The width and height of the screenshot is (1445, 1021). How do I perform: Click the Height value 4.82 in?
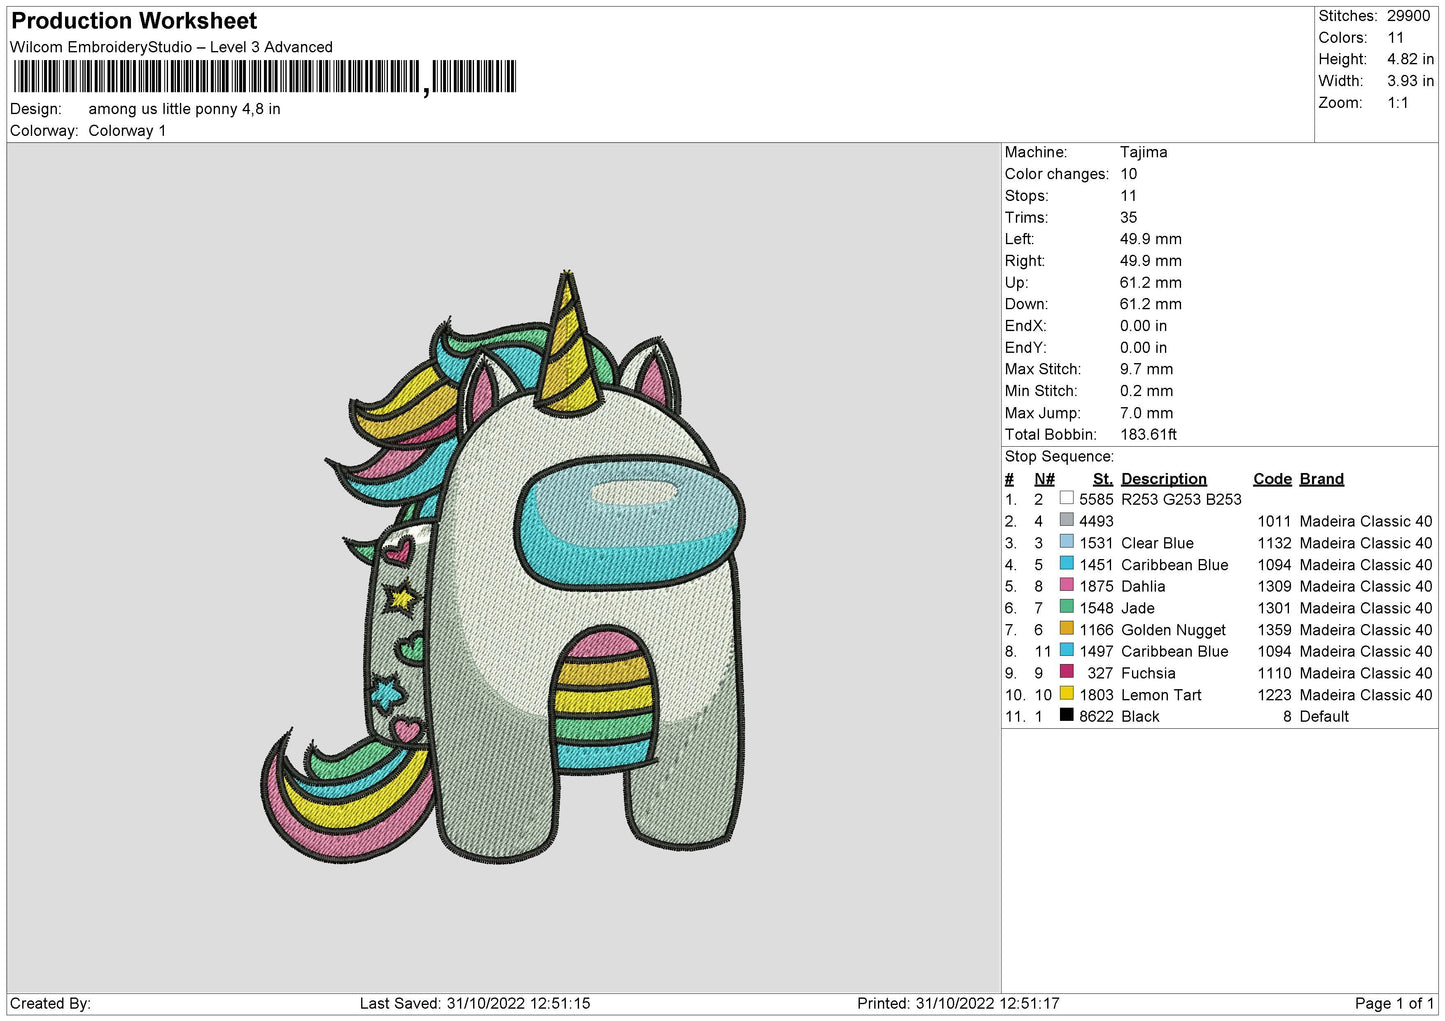tap(1410, 60)
